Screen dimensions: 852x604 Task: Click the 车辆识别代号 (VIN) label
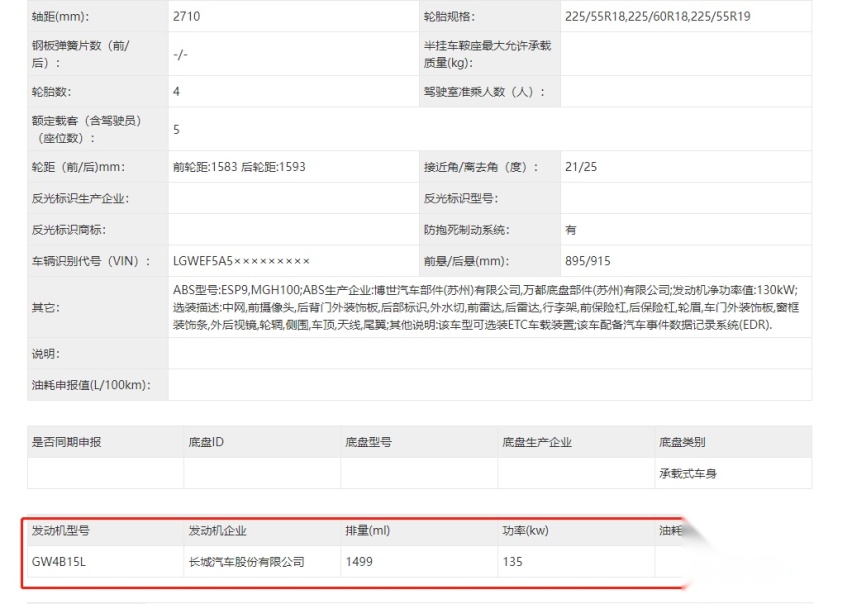point(91,261)
